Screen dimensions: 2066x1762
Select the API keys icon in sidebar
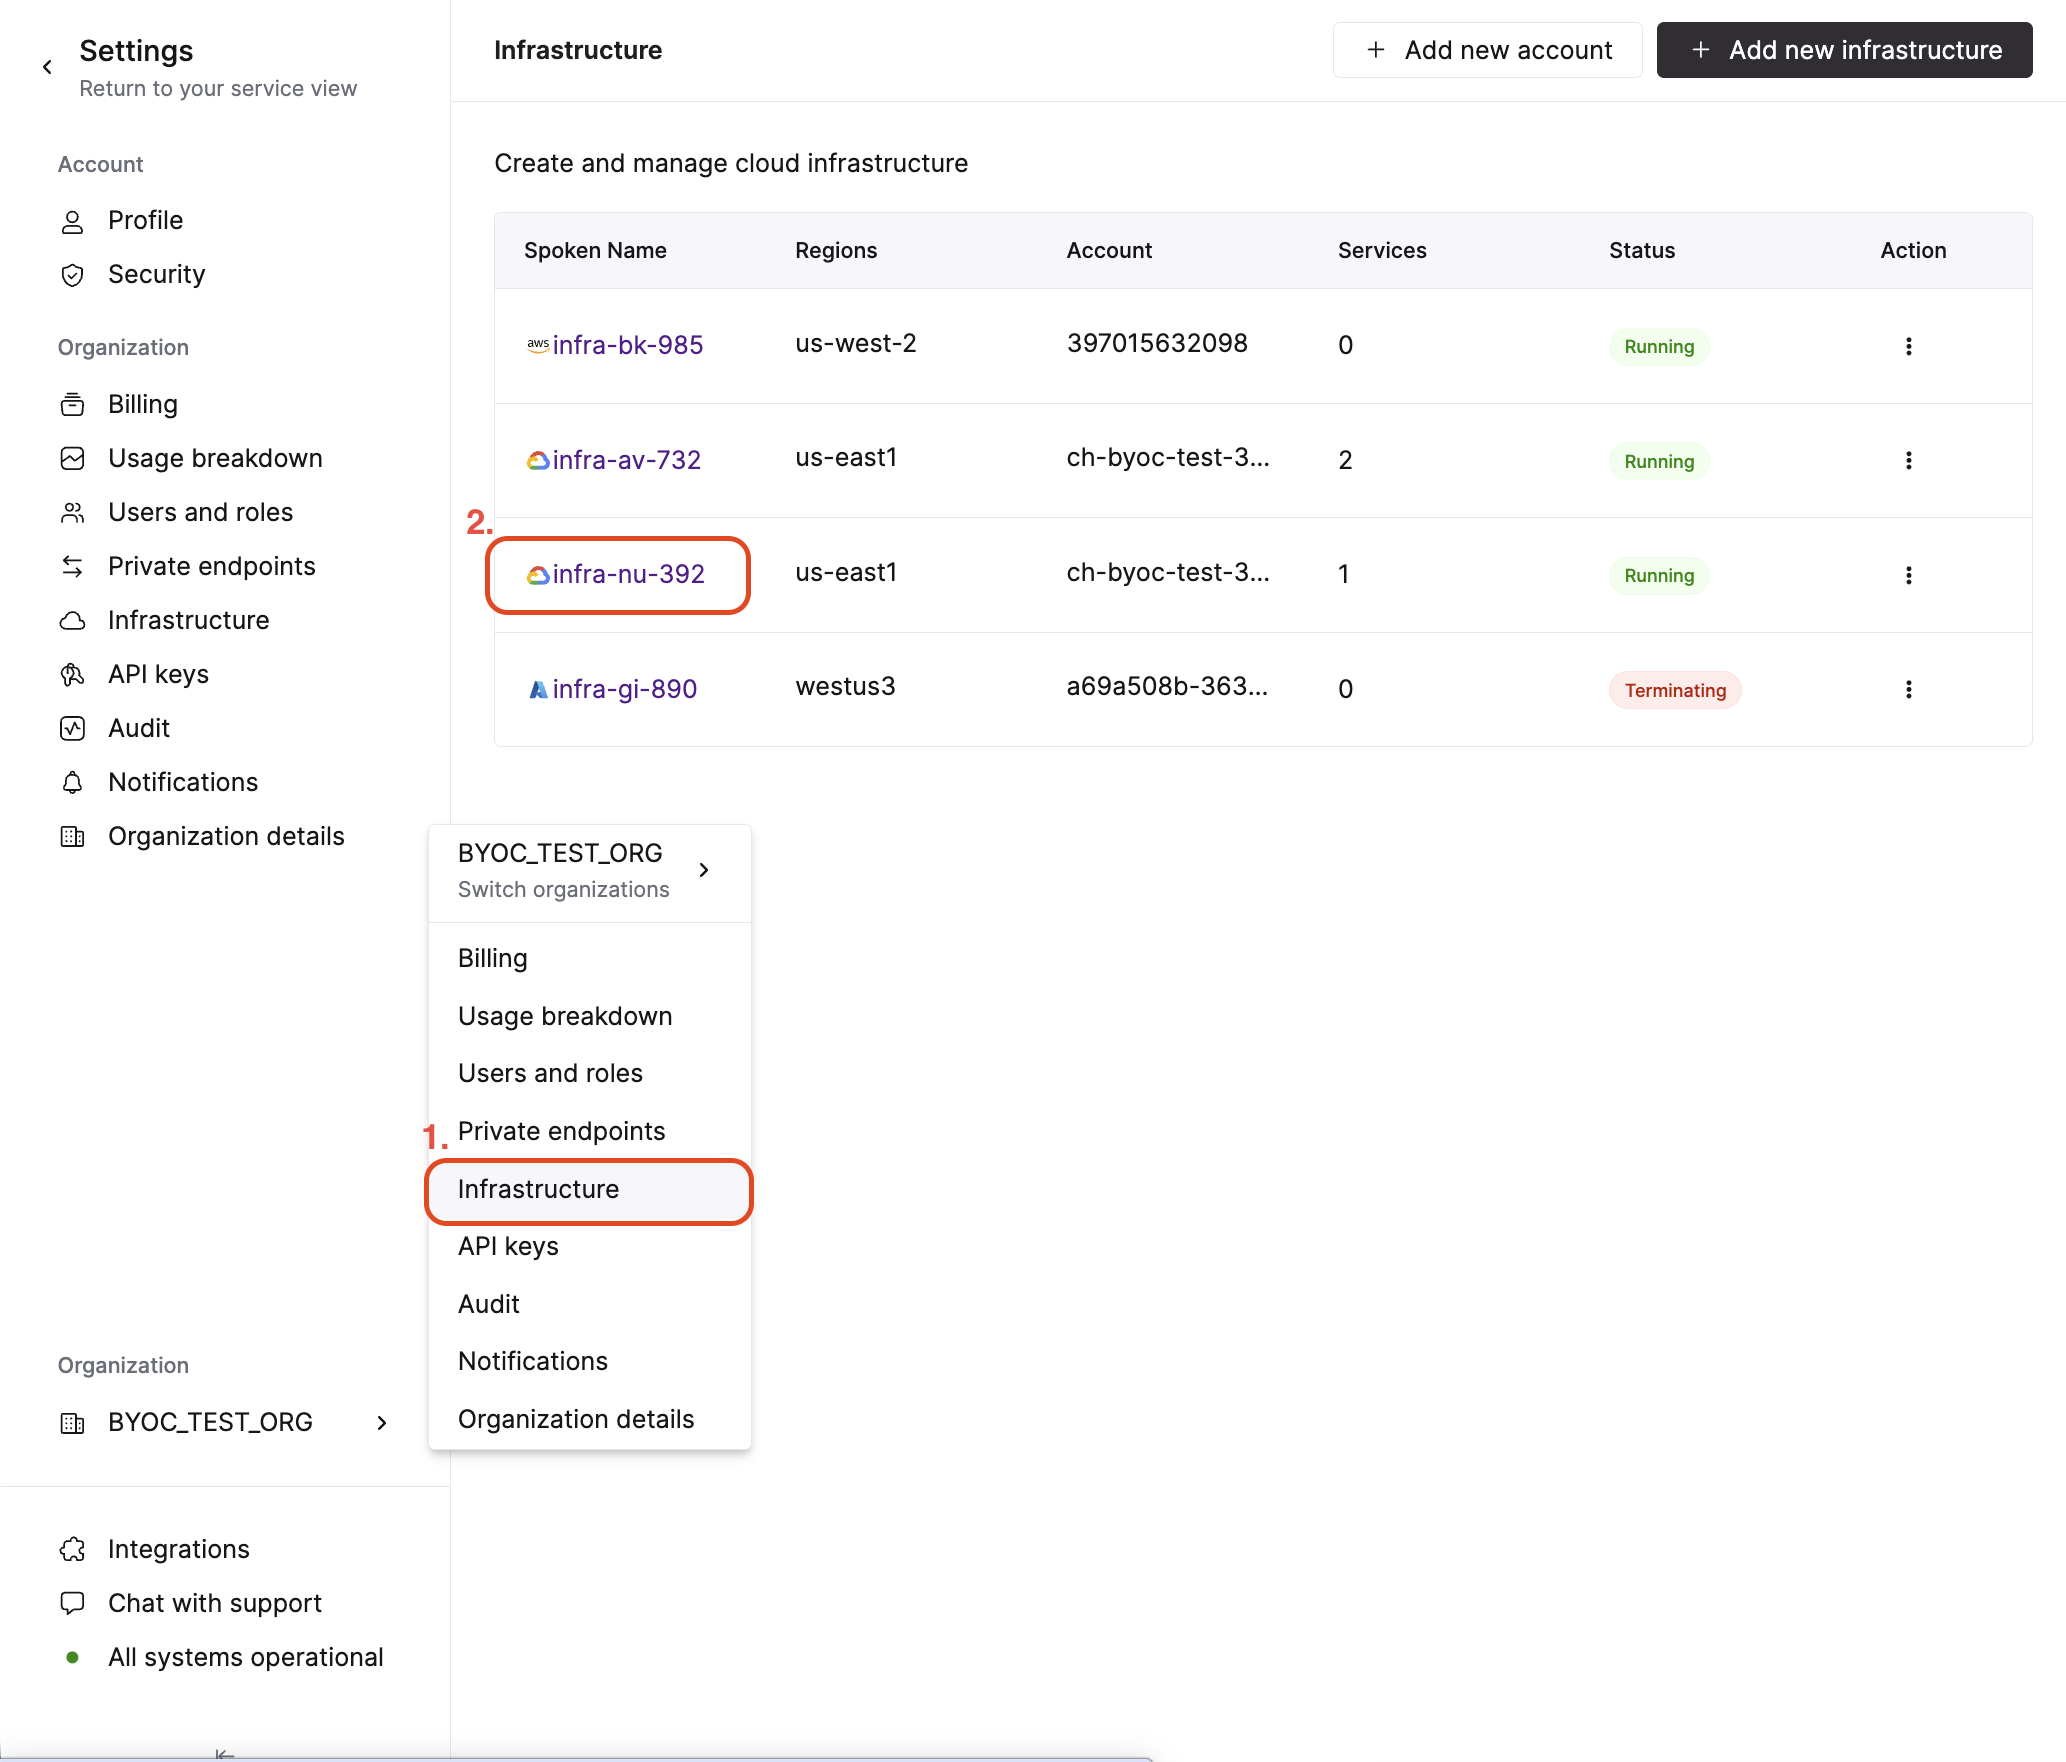[72, 674]
